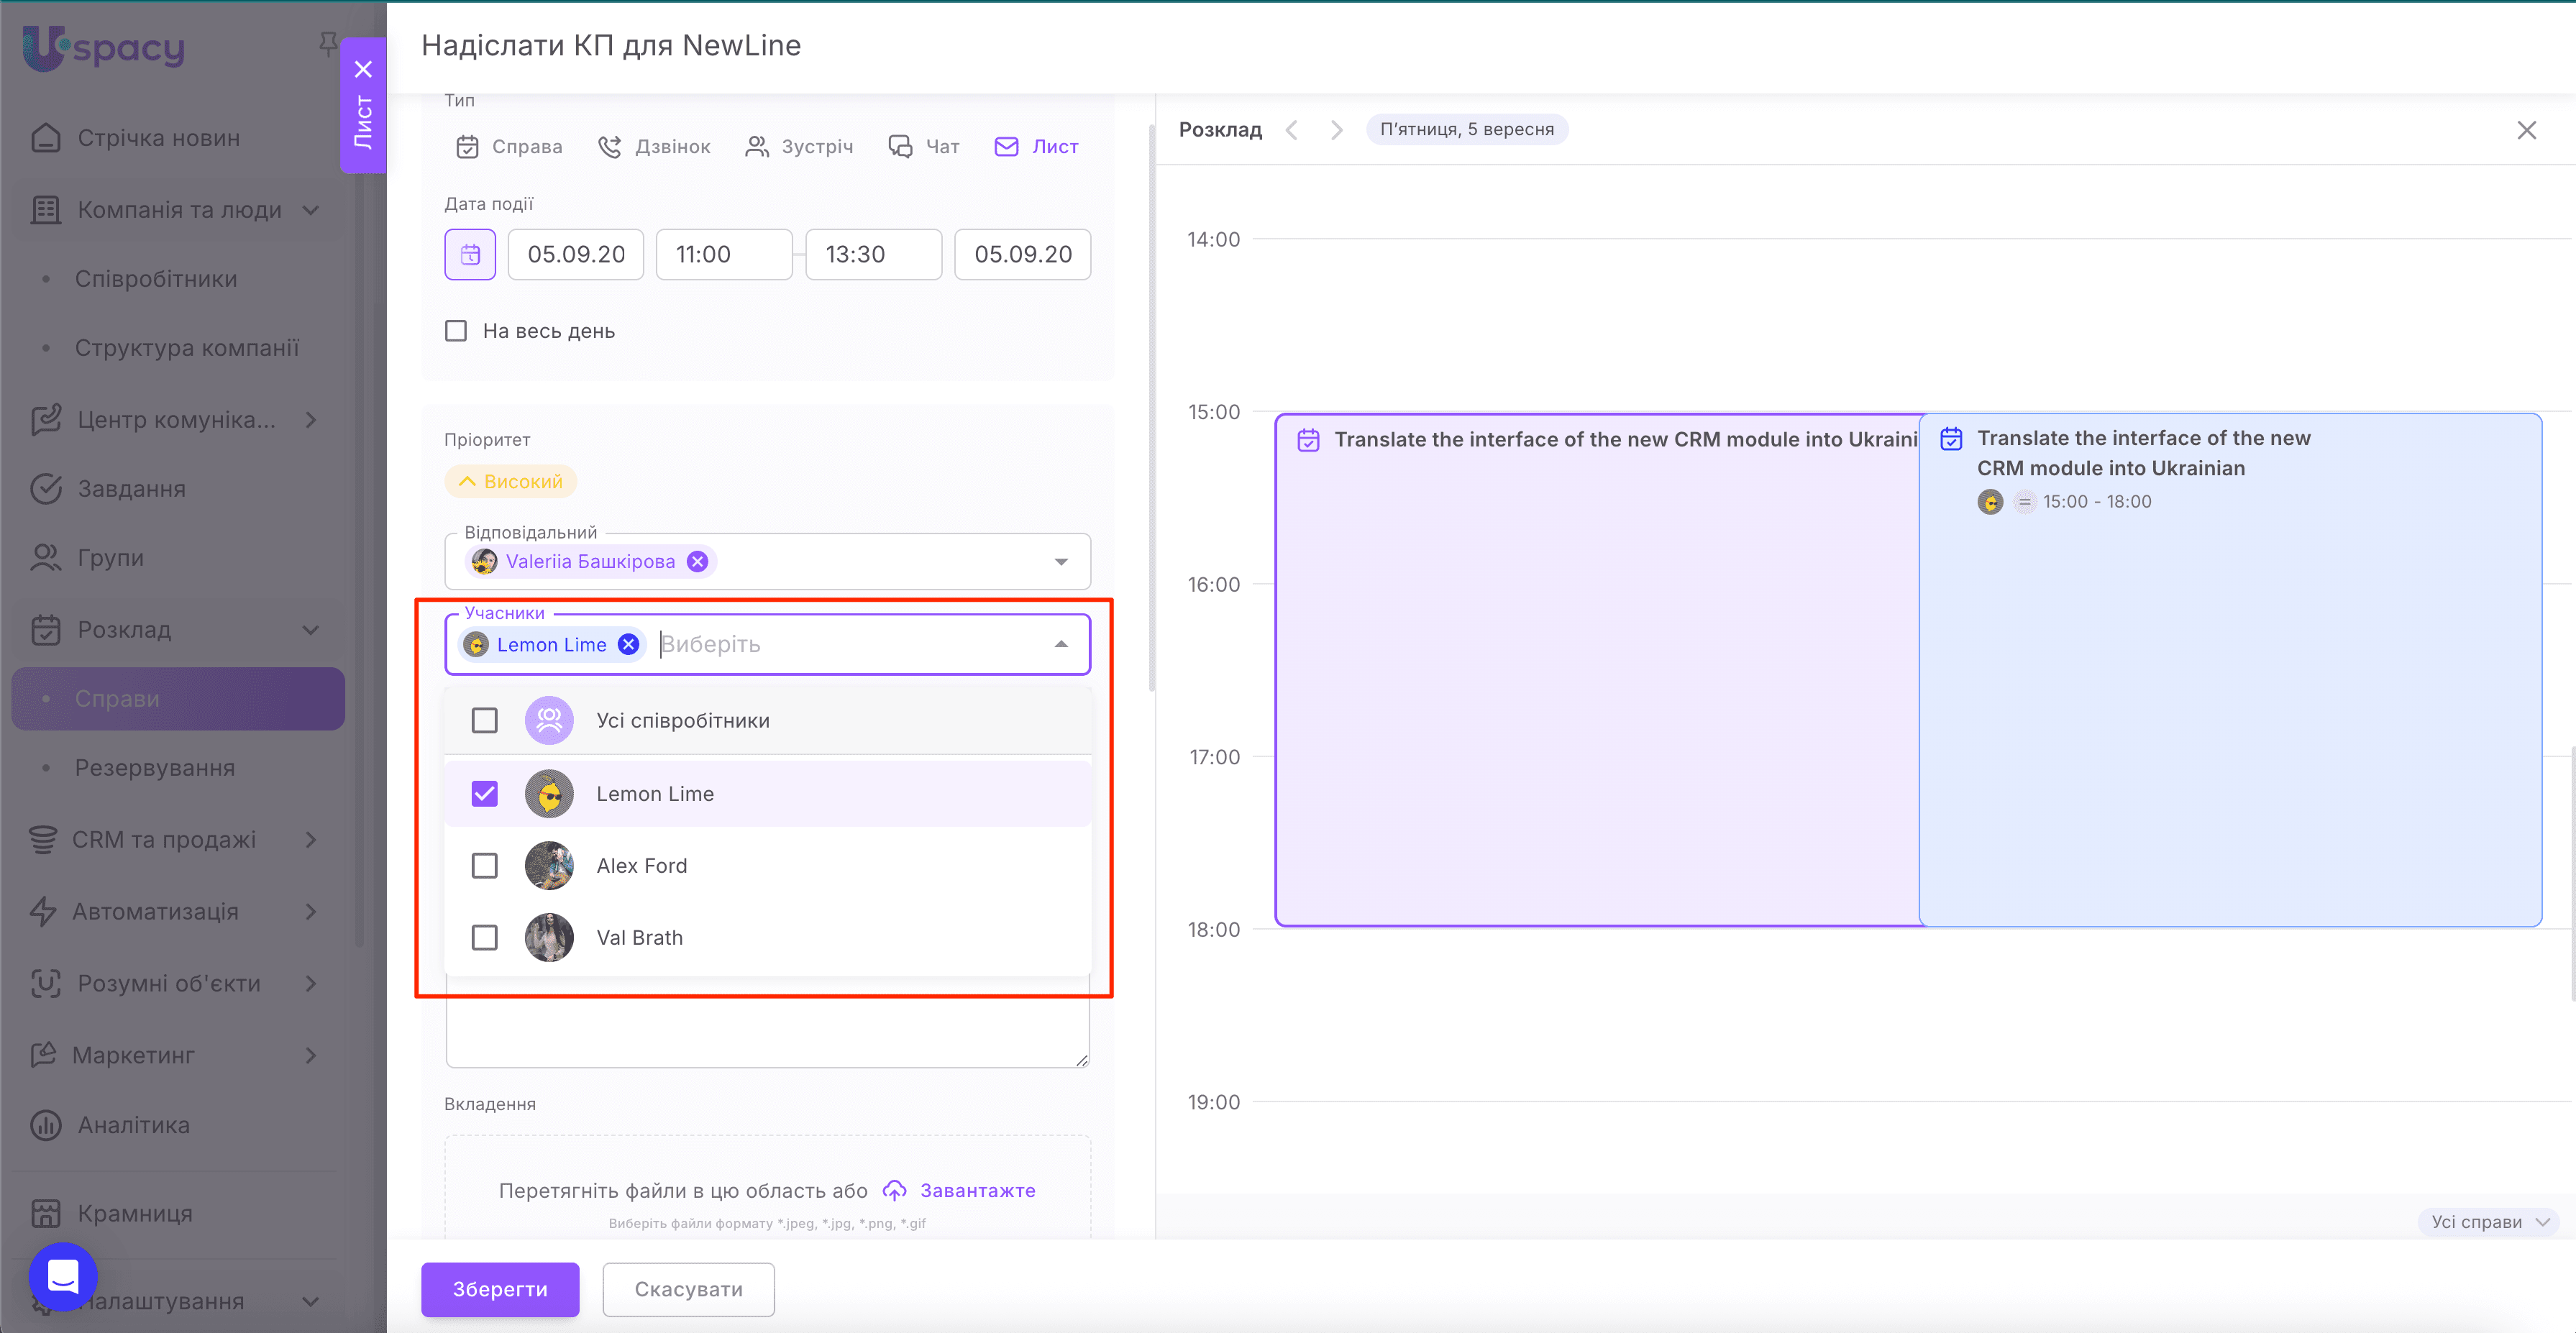Click the calendar date picker icon

[470, 254]
